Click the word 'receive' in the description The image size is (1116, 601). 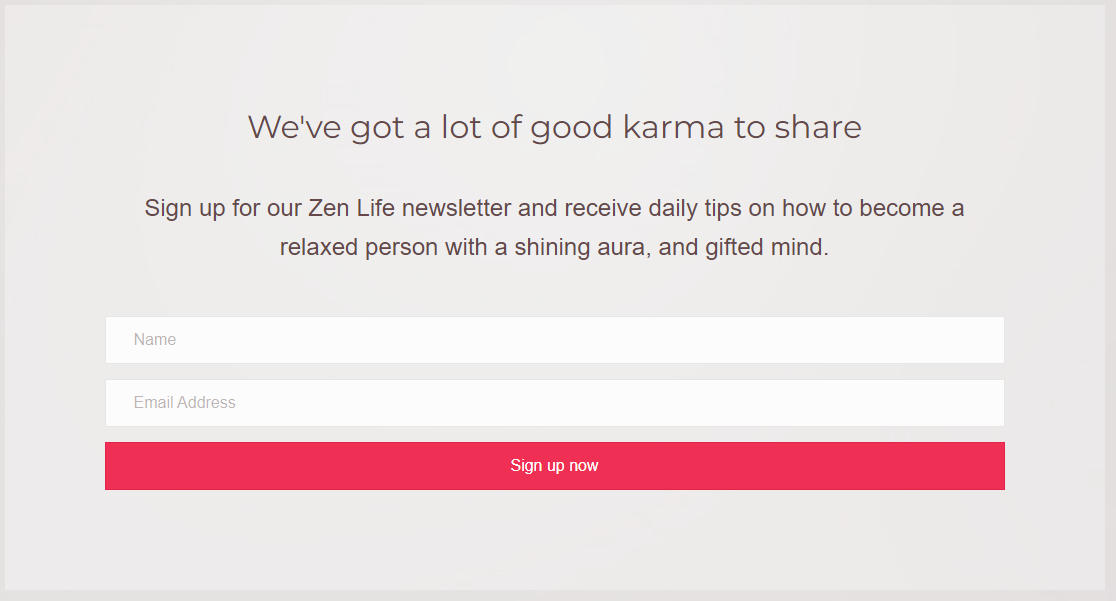point(602,209)
